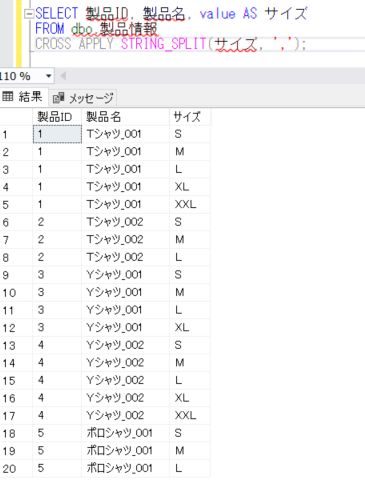
Task: Click XXL size cell in row 17
Action: 190,416
